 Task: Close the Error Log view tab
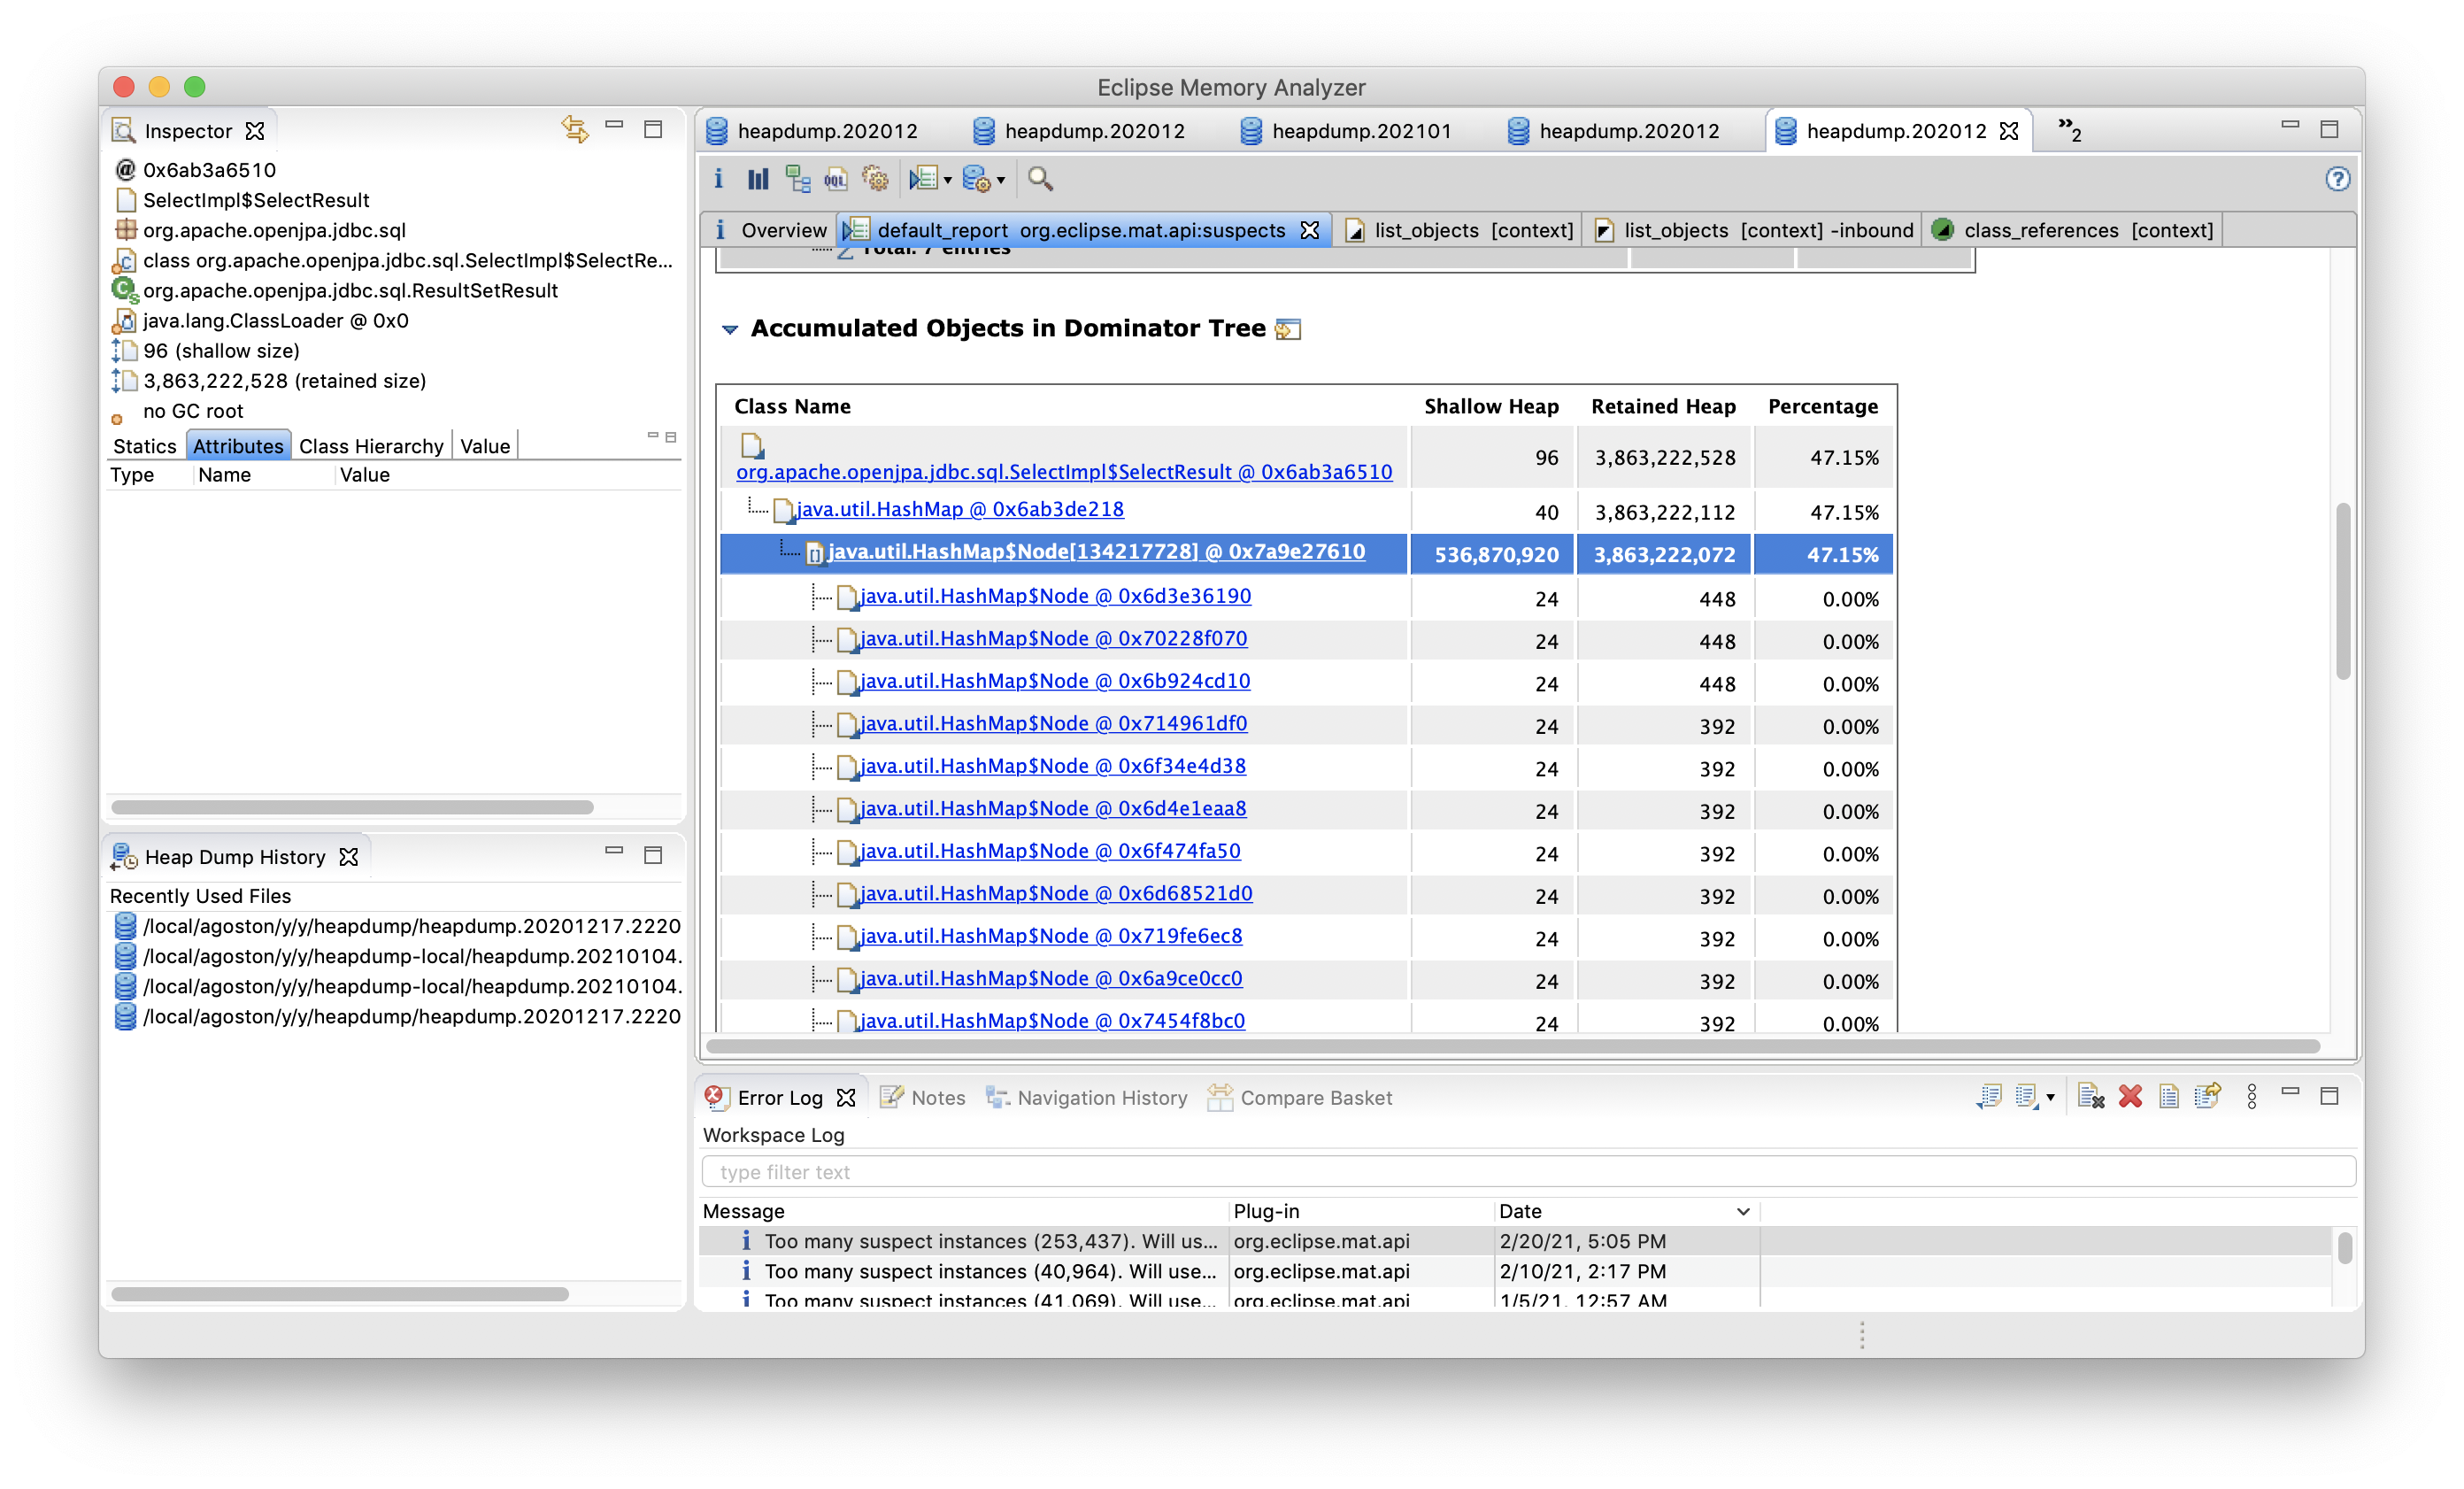pyautogui.click(x=846, y=1098)
